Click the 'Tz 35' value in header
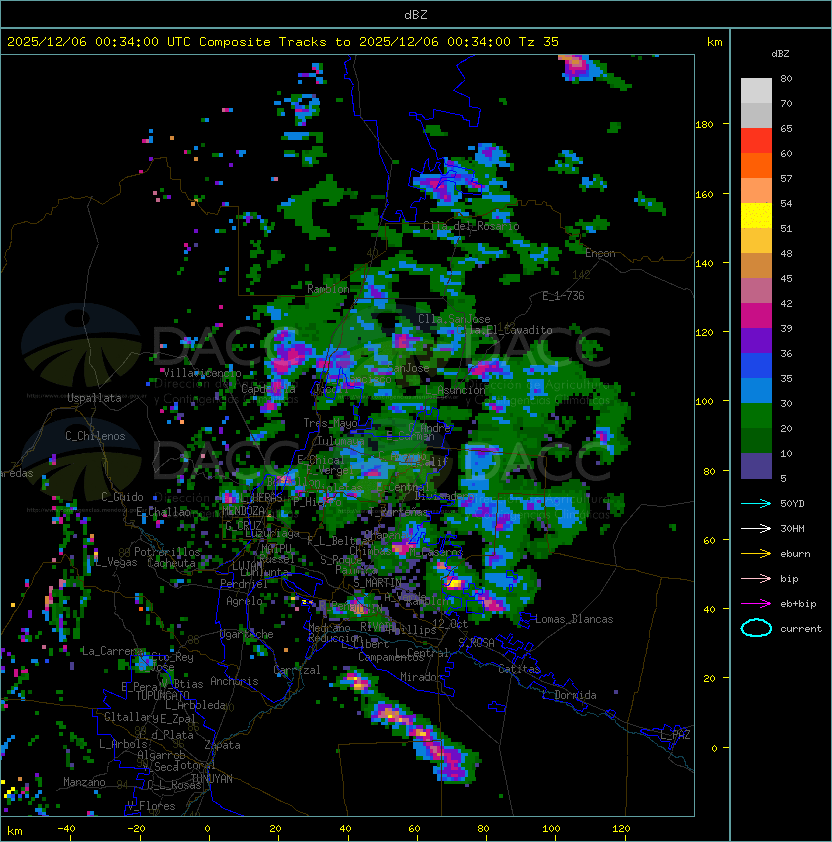Viewport: 832px width, 842px height. click(x=539, y=42)
